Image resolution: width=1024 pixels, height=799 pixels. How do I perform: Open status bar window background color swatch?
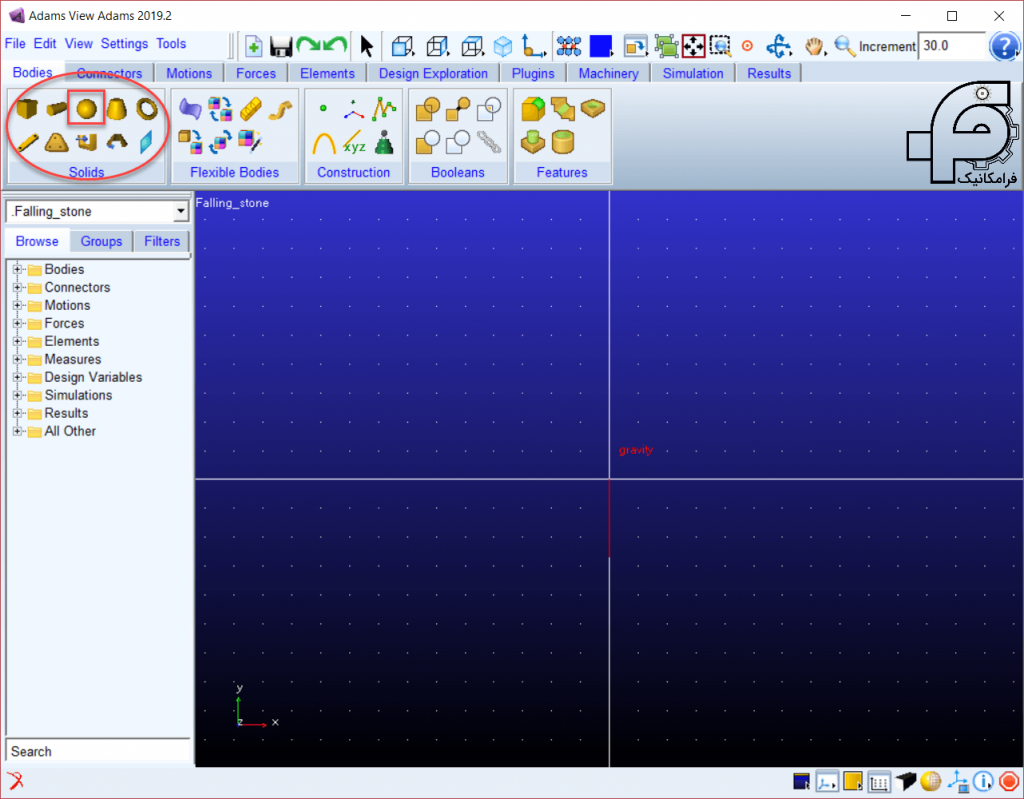801,781
